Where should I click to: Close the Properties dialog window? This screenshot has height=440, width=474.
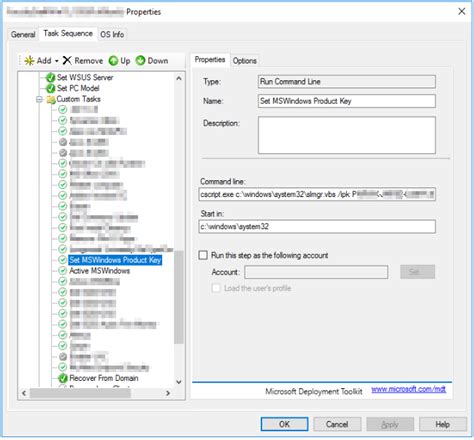coord(462,11)
